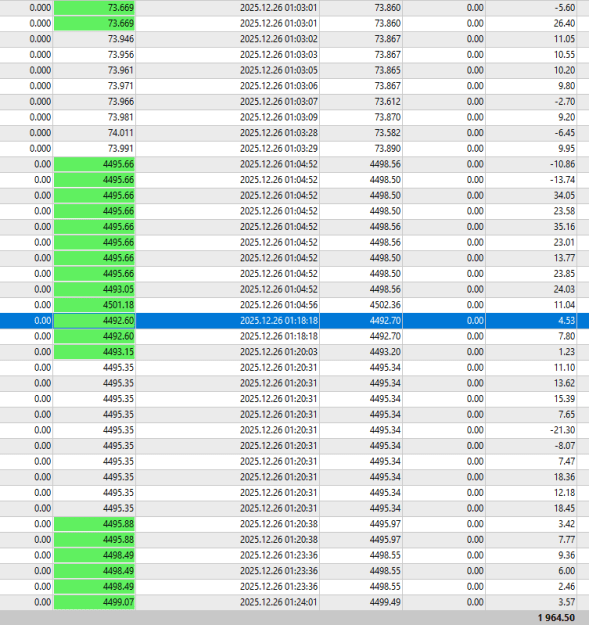The width and height of the screenshot is (589, 625).
Task: Select the timestamp 2025.12.26 01:03:07
Action: (279, 102)
